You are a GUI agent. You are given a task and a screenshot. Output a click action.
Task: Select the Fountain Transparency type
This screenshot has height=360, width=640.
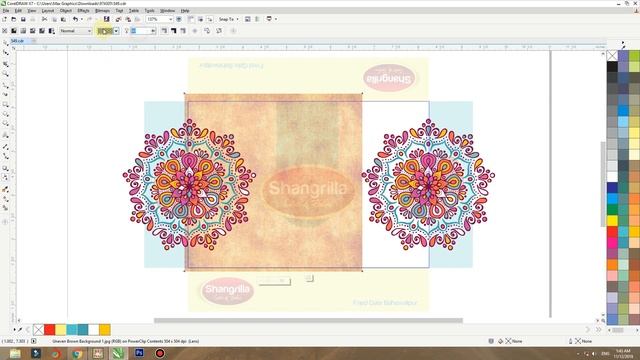(23, 31)
